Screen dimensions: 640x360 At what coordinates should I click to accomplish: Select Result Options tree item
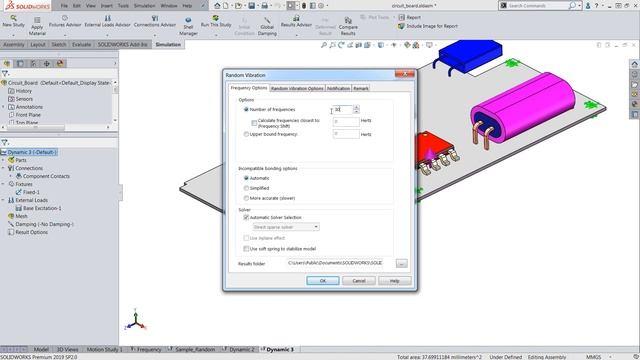(31, 232)
